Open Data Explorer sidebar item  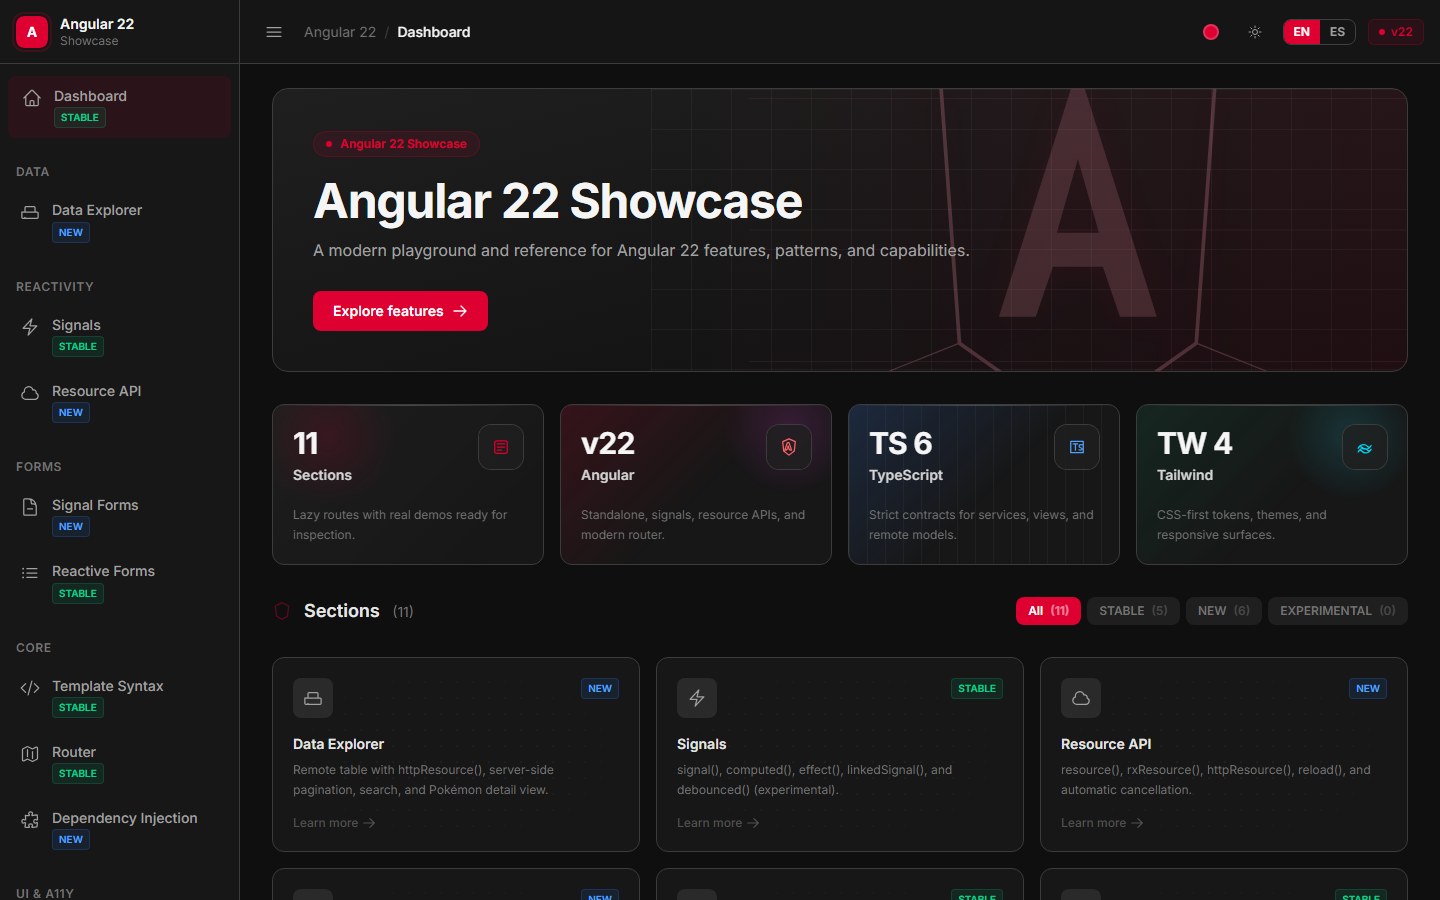pyautogui.click(x=119, y=220)
